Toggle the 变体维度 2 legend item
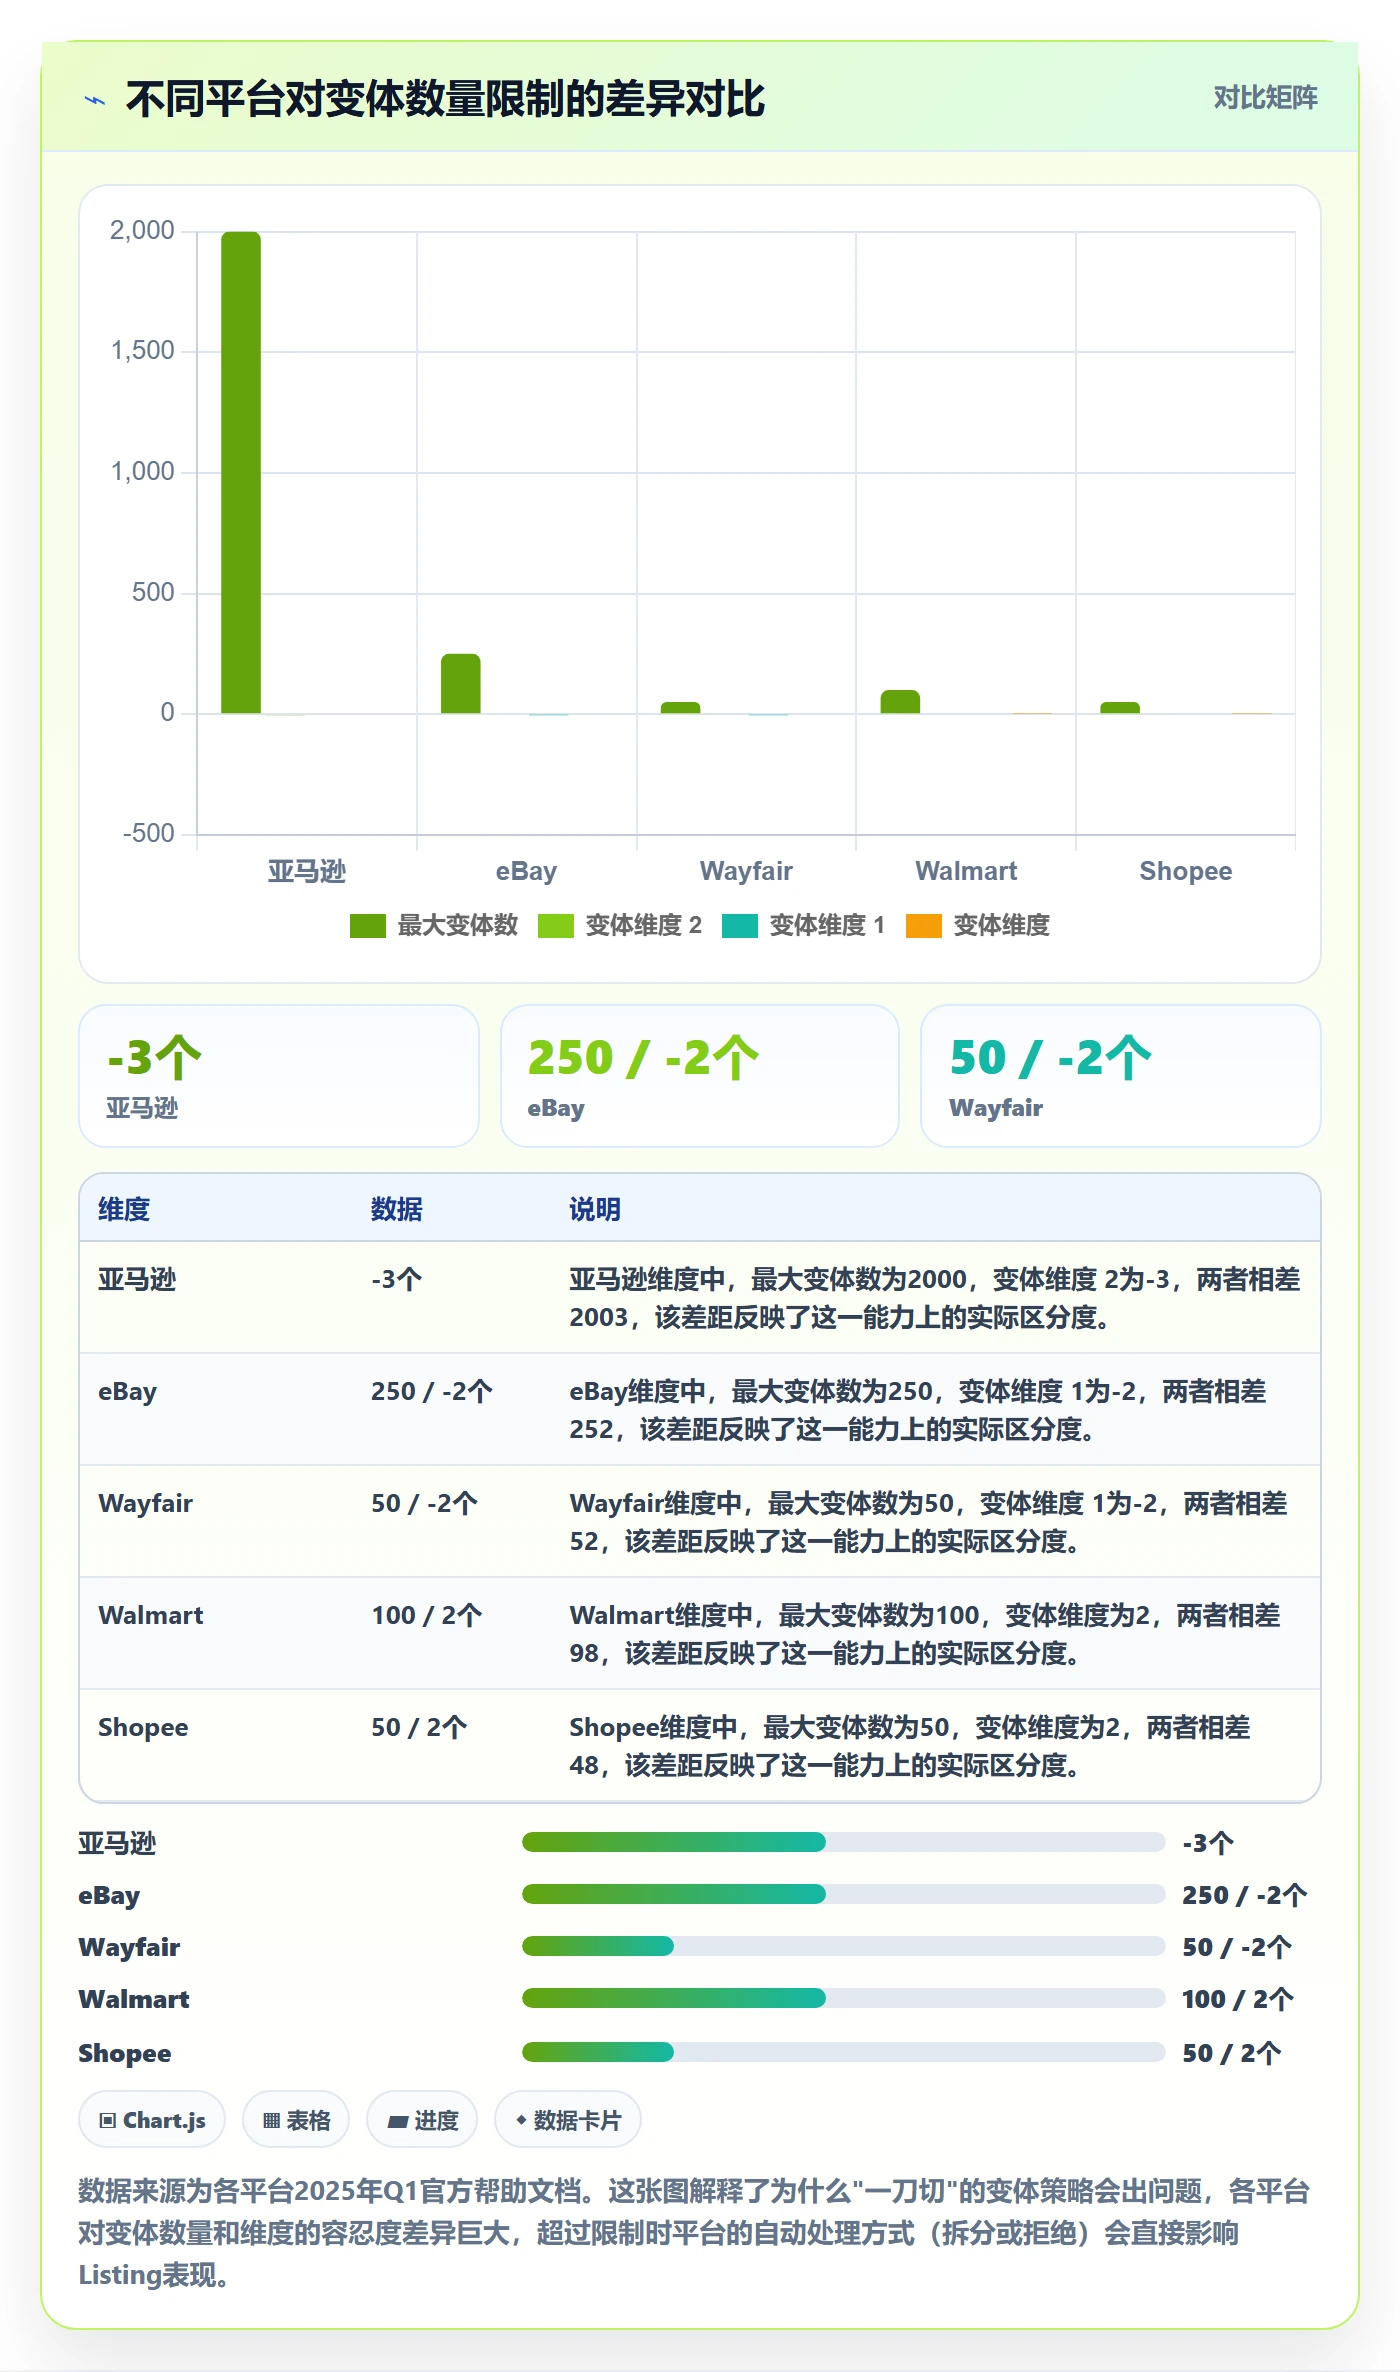Viewport: 1400px width, 2372px height. [x=620, y=925]
